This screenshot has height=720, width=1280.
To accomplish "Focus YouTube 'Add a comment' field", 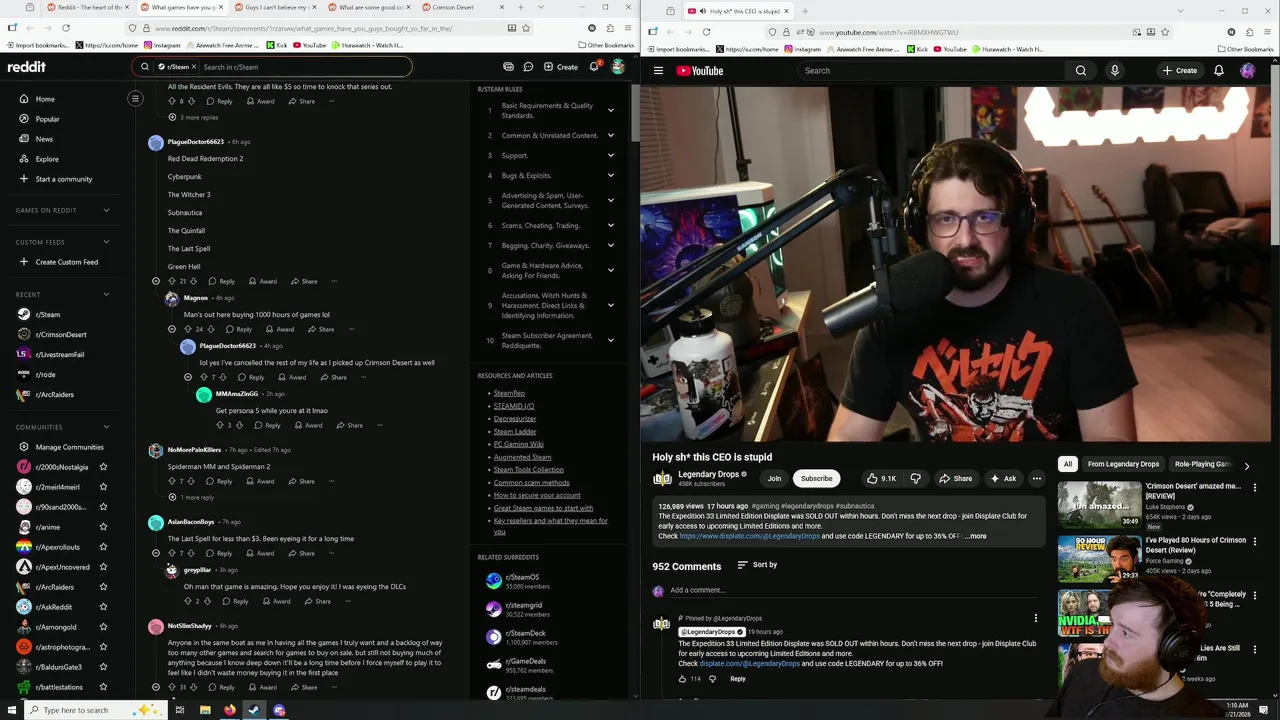I will 852,590.
